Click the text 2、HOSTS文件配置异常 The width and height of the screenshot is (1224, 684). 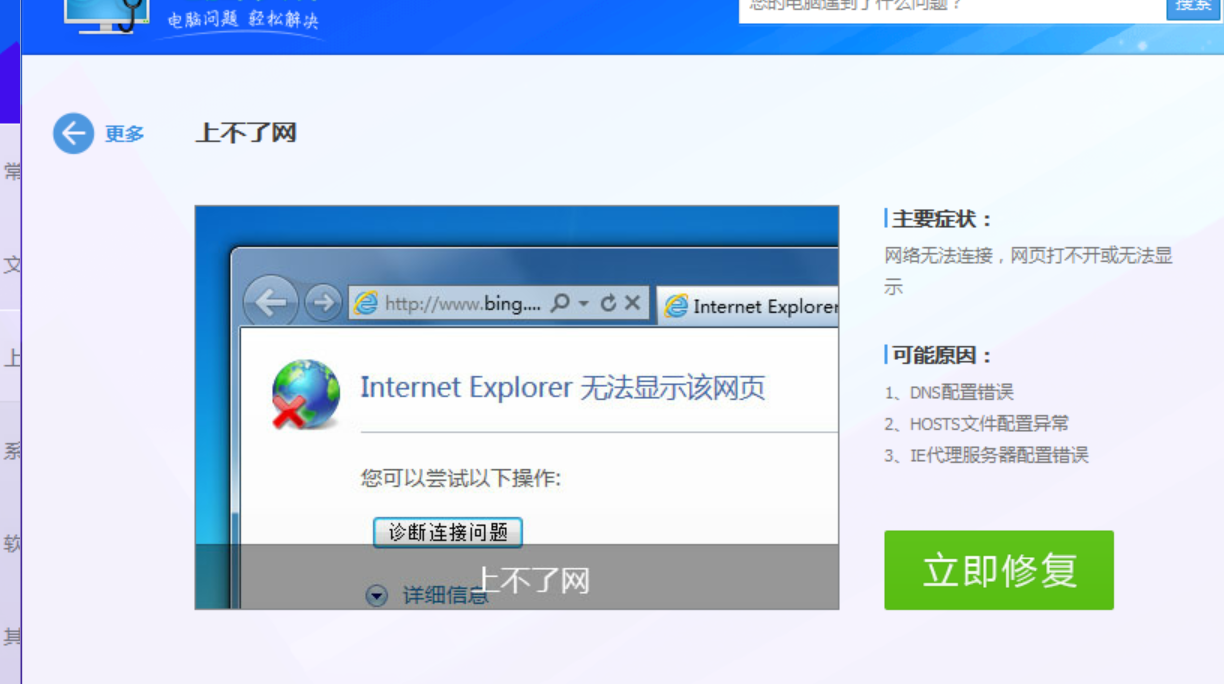coord(976,424)
